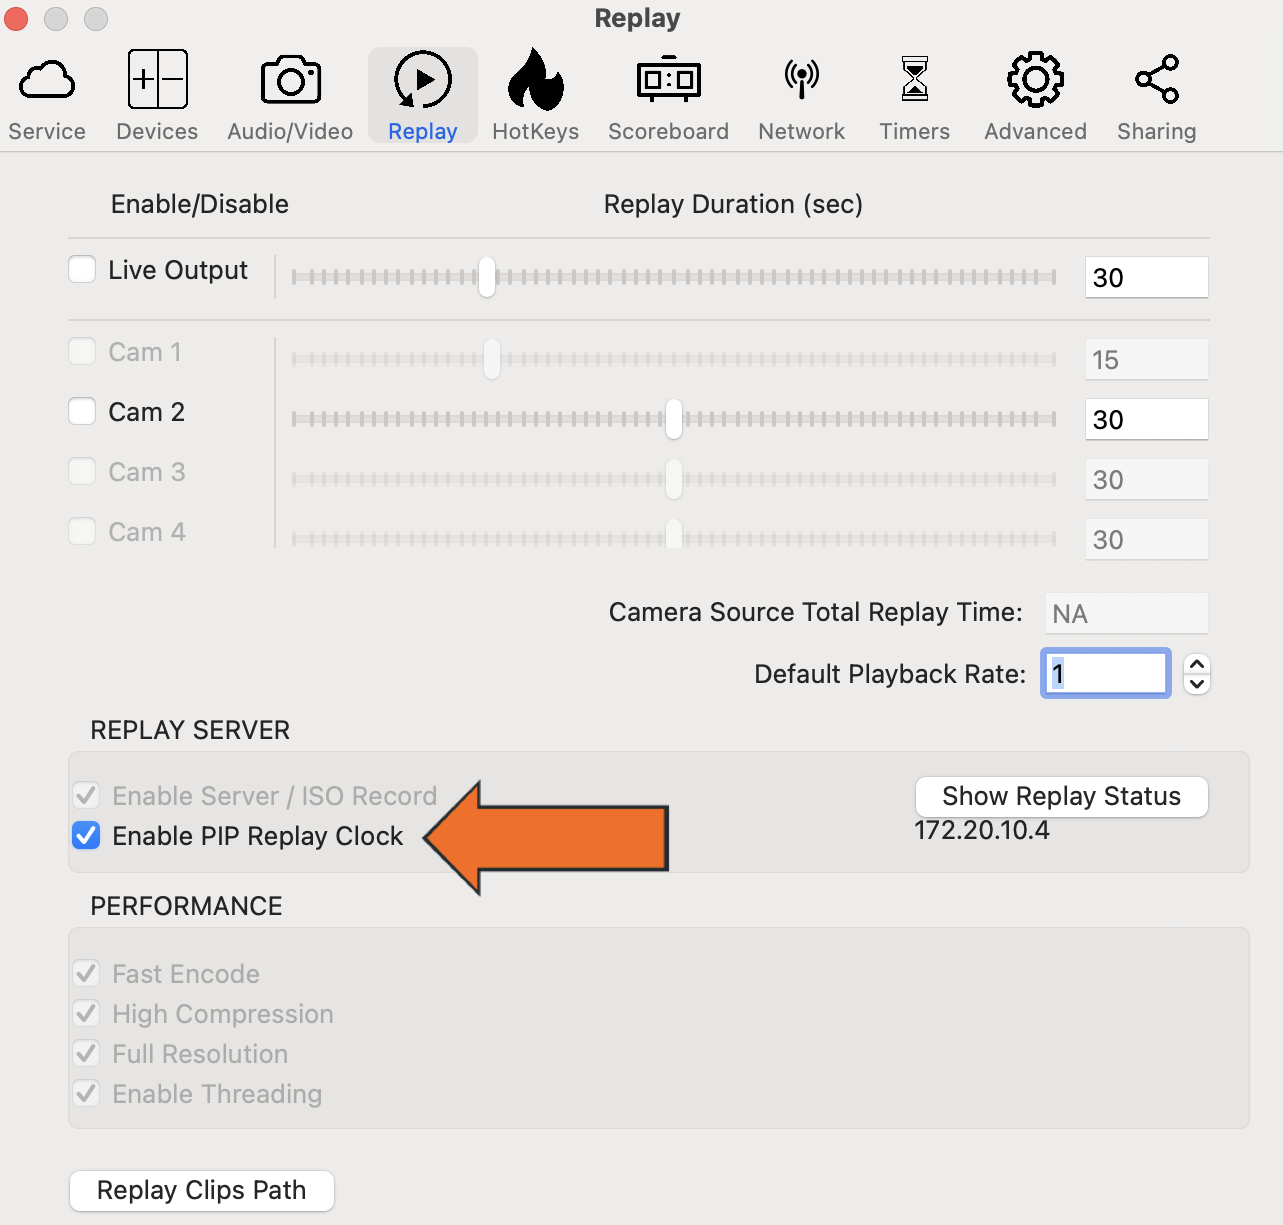Click the Cam 1 duration field showing 15
Image resolution: width=1283 pixels, height=1225 pixels.
pyautogui.click(x=1146, y=359)
